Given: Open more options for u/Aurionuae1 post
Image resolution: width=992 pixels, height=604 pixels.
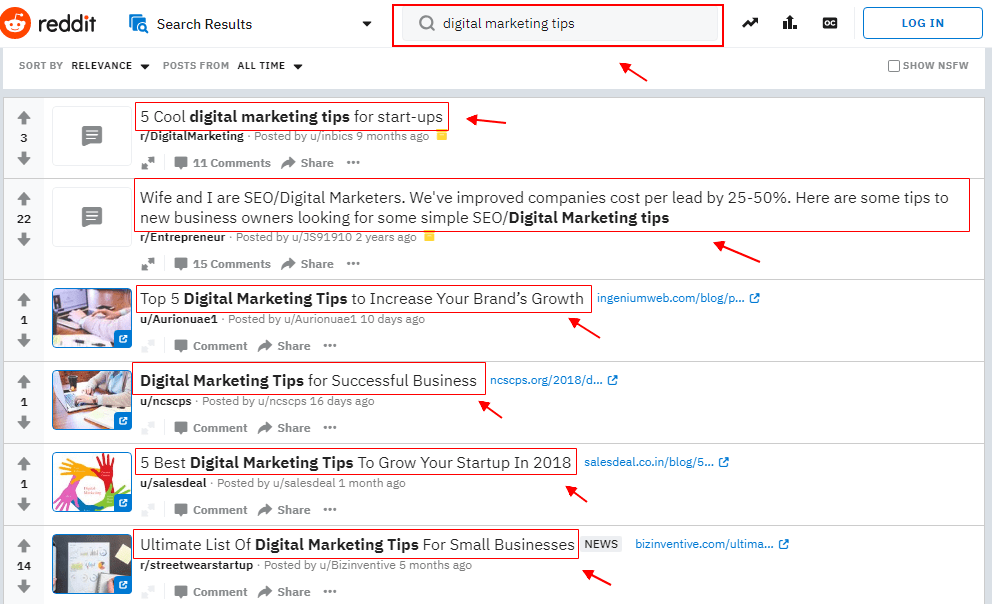Looking at the screenshot, I should pos(330,345).
